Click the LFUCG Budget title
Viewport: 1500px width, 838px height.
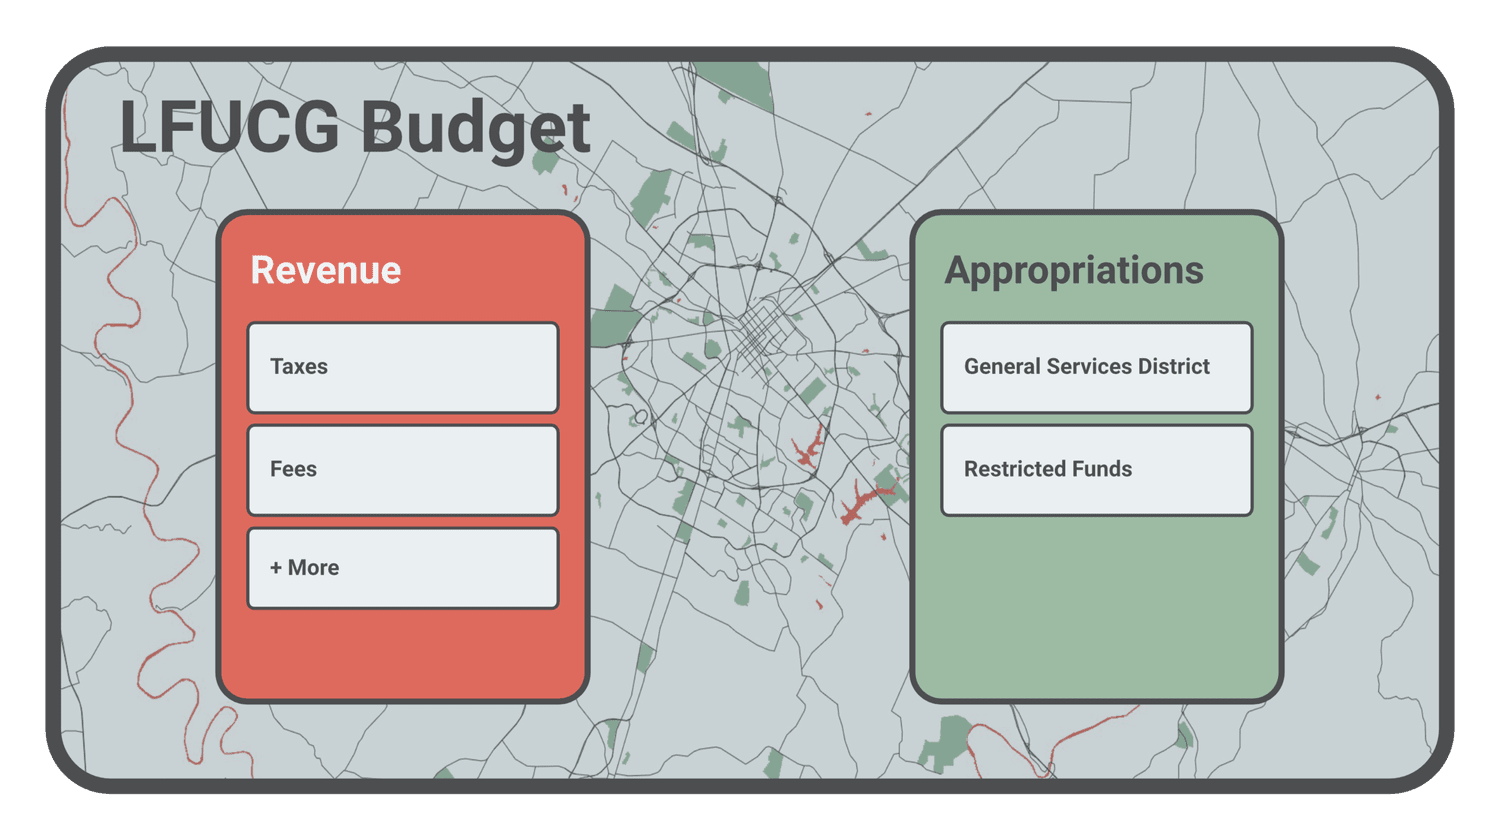click(355, 127)
